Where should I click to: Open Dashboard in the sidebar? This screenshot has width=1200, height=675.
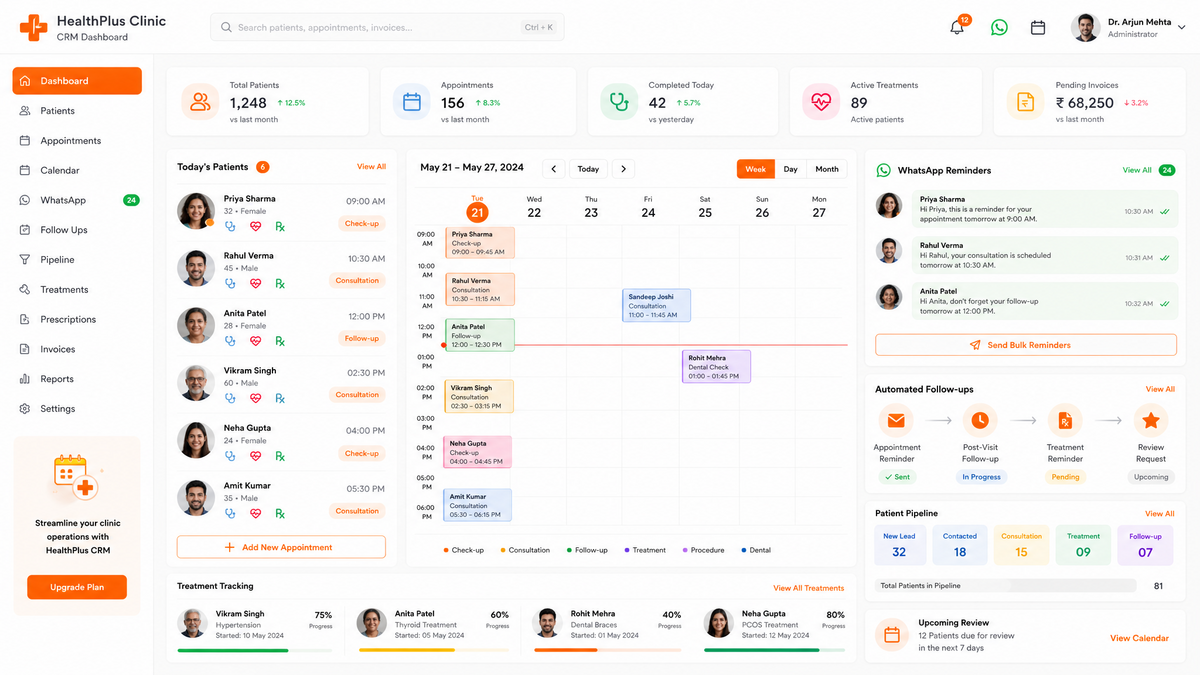click(77, 81)
